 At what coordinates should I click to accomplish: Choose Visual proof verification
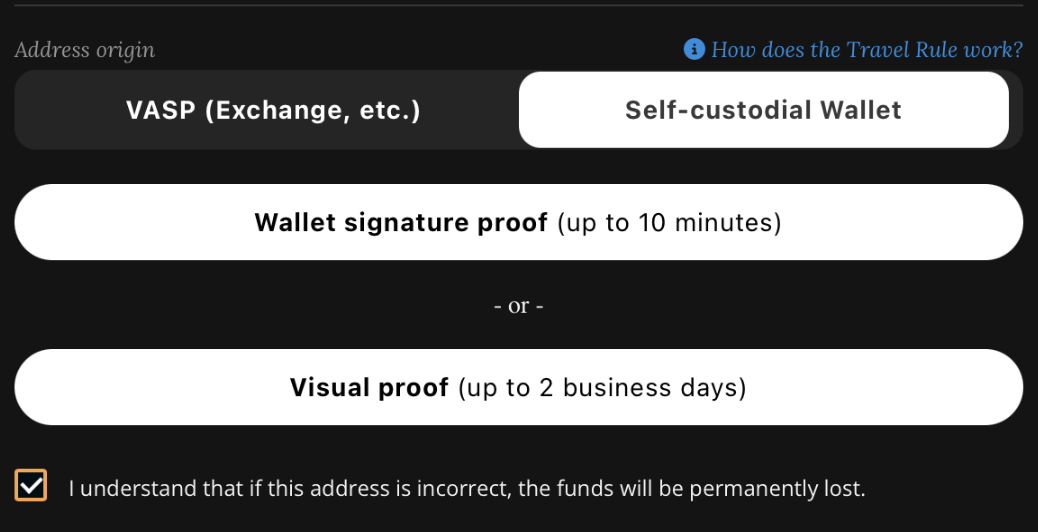coord(518,387)
